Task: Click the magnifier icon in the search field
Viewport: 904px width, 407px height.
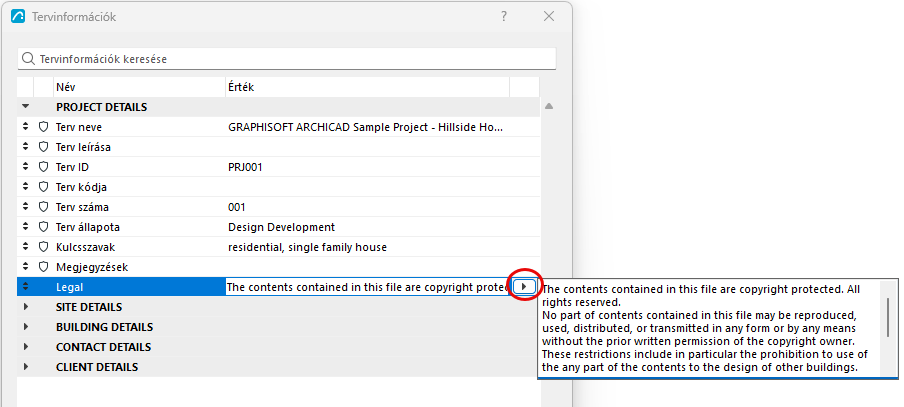Action: click(x=28, y=59)
